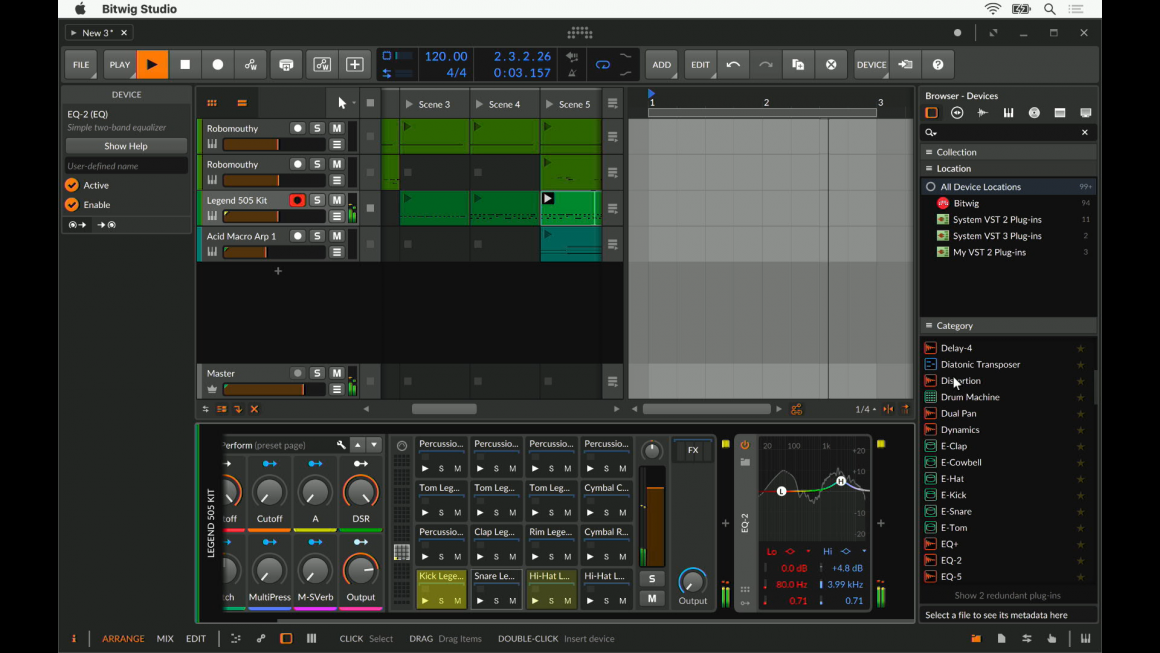This screenshot has width=1160, height=653.
Task: Toggle the Active checkbox for EQ-2
Action: tap(72, 185)
